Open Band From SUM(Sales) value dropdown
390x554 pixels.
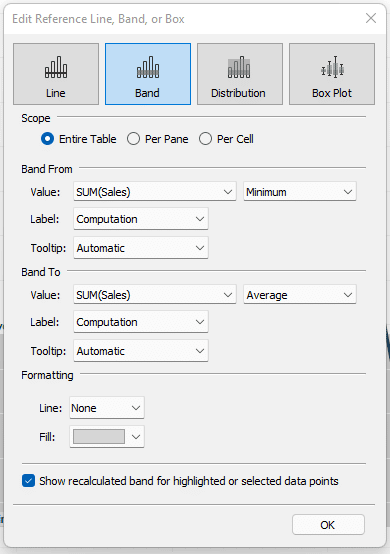click(155, 191)
